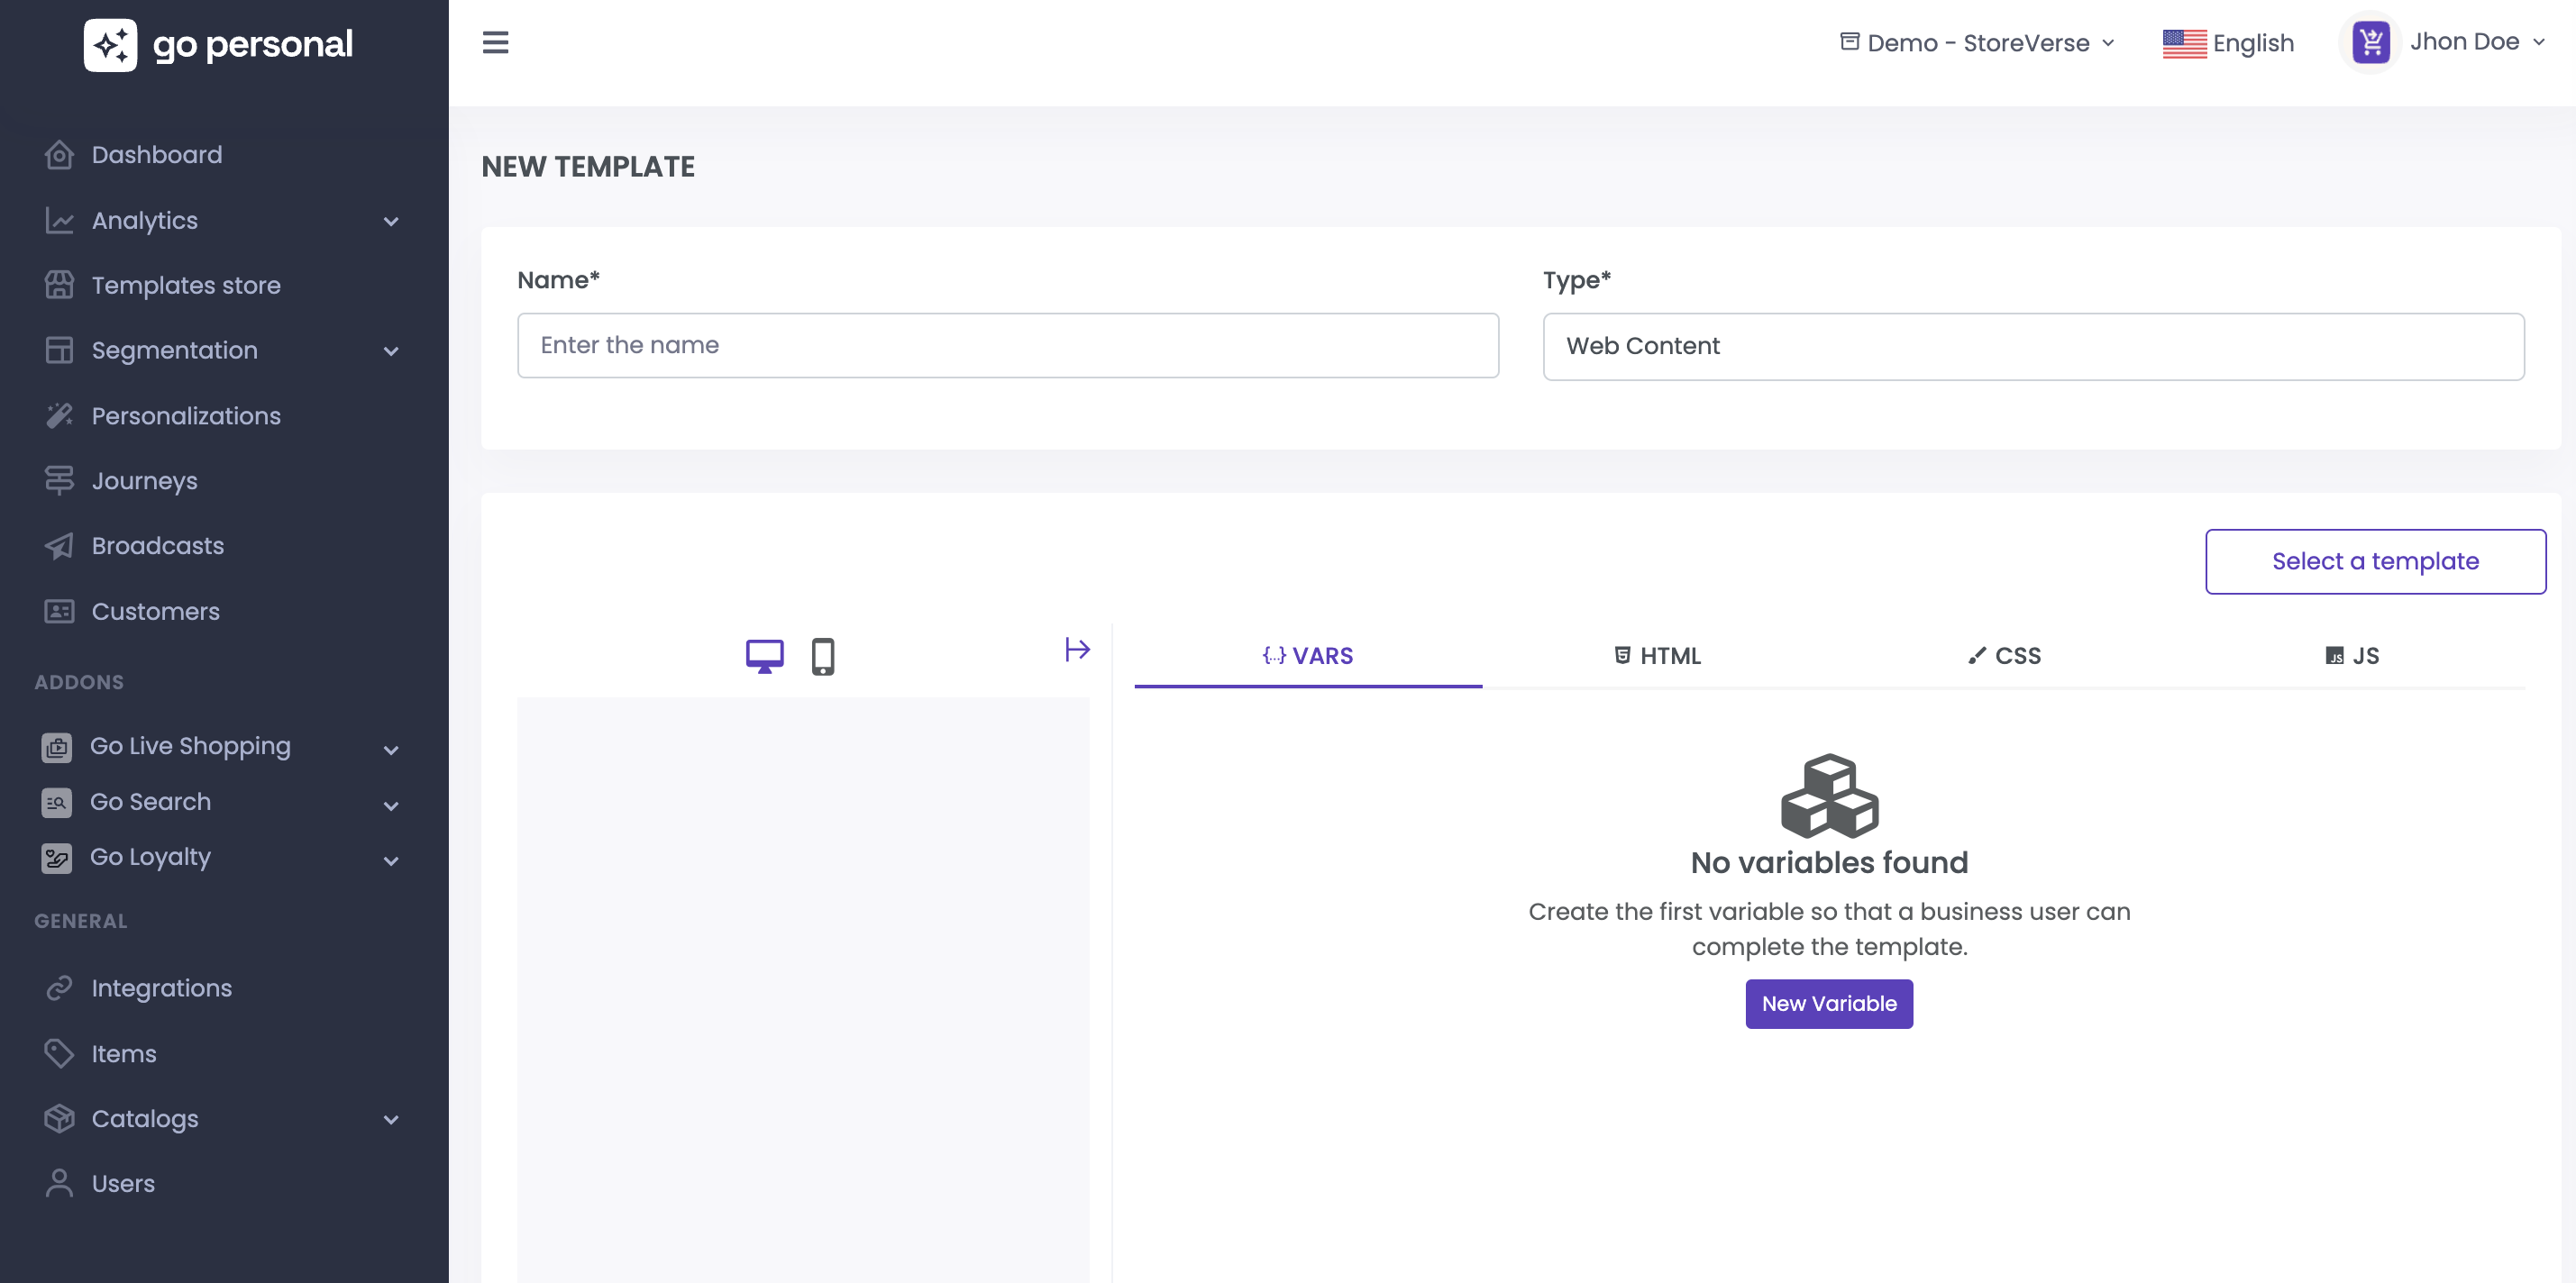The height and width of the screenshot is (1283, 2576).
Task: Switch to the HTML tab
Action: pos(1657,656)
